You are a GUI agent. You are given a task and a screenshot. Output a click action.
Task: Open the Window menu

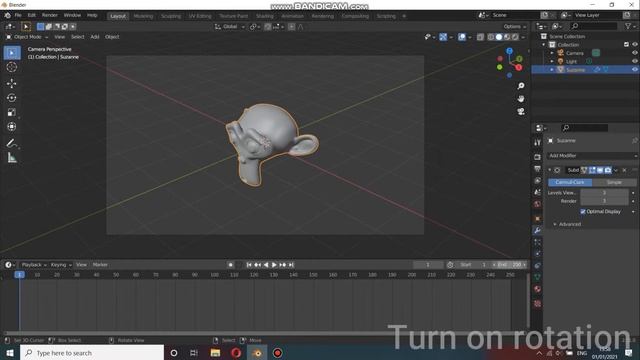click(72, 16)
